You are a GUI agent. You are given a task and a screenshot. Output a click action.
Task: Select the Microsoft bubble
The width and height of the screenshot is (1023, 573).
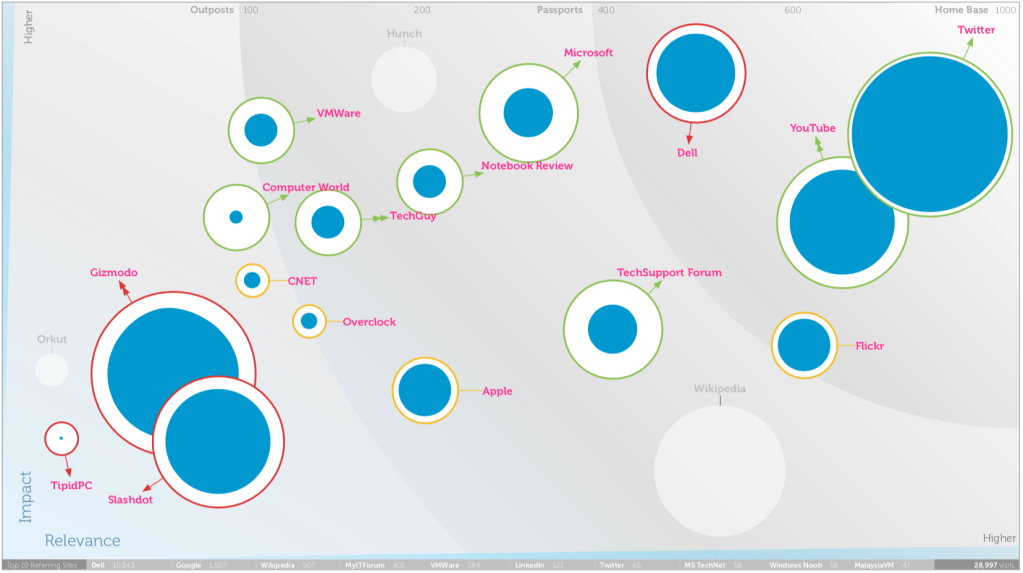(528, 112)
